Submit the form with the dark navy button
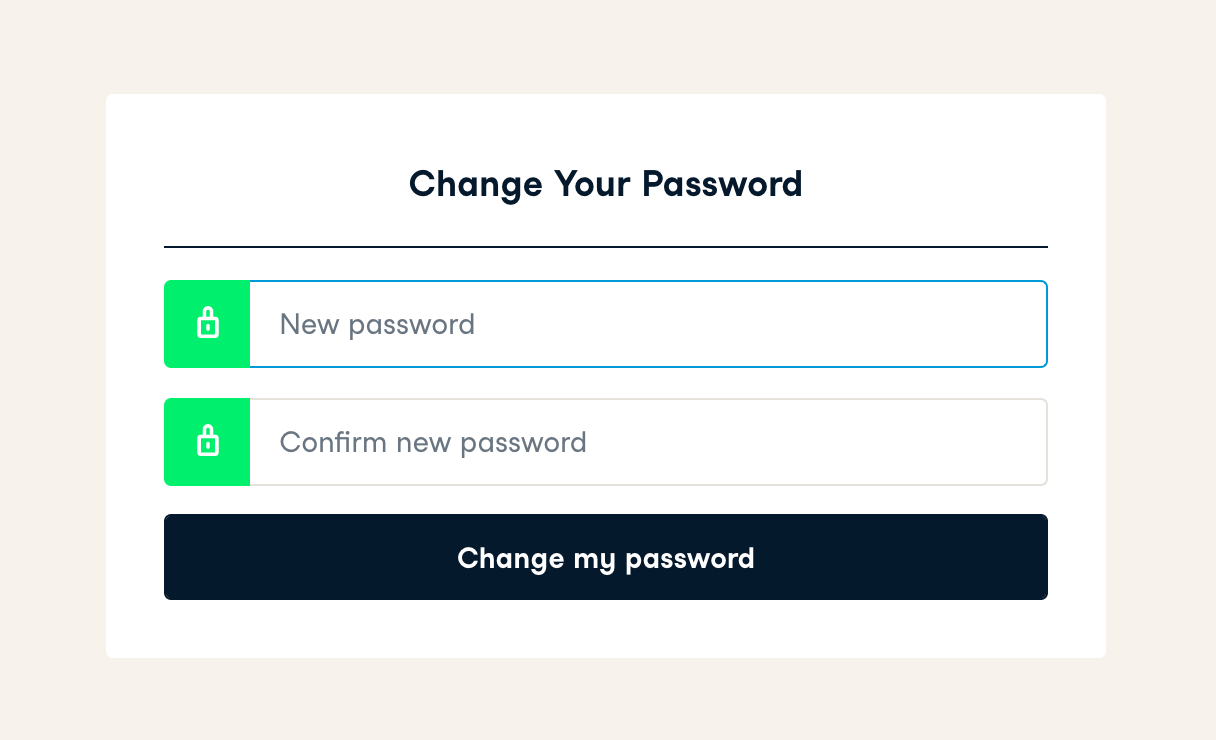The height and width of the screenshot is (740, 1216). click(606, 557)
